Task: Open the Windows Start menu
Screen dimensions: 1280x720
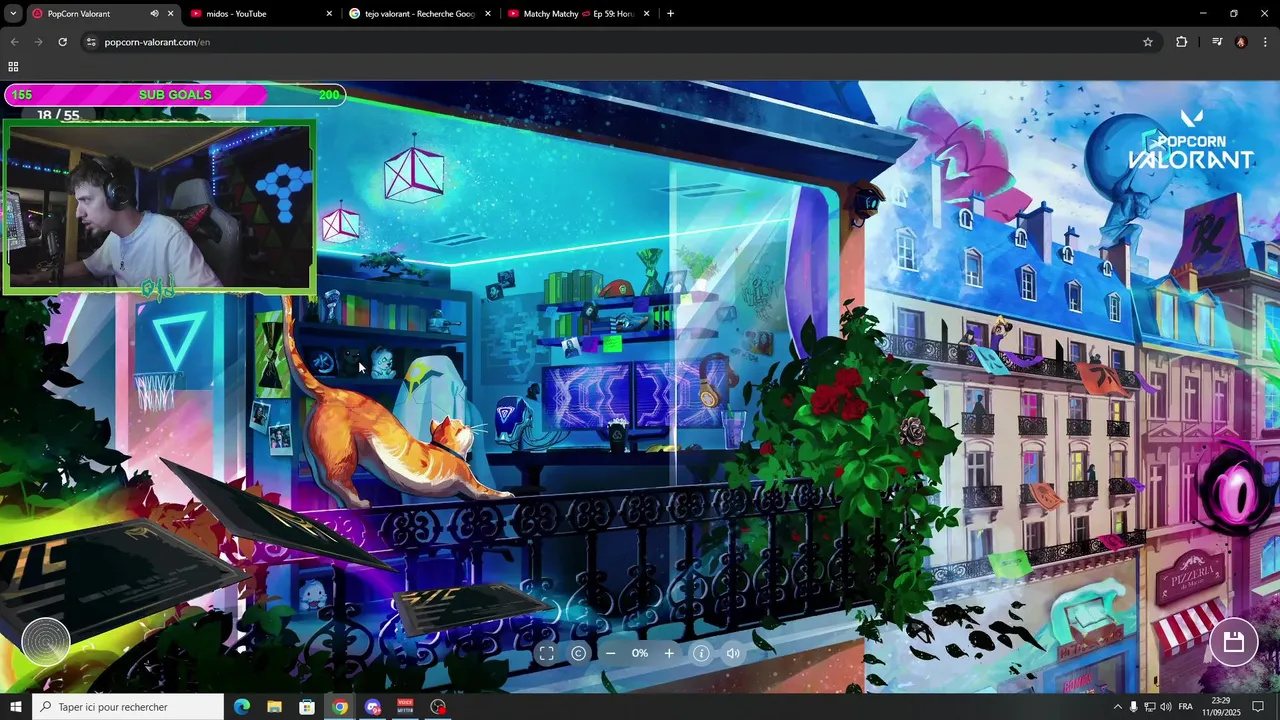Action: pos(15,707)
